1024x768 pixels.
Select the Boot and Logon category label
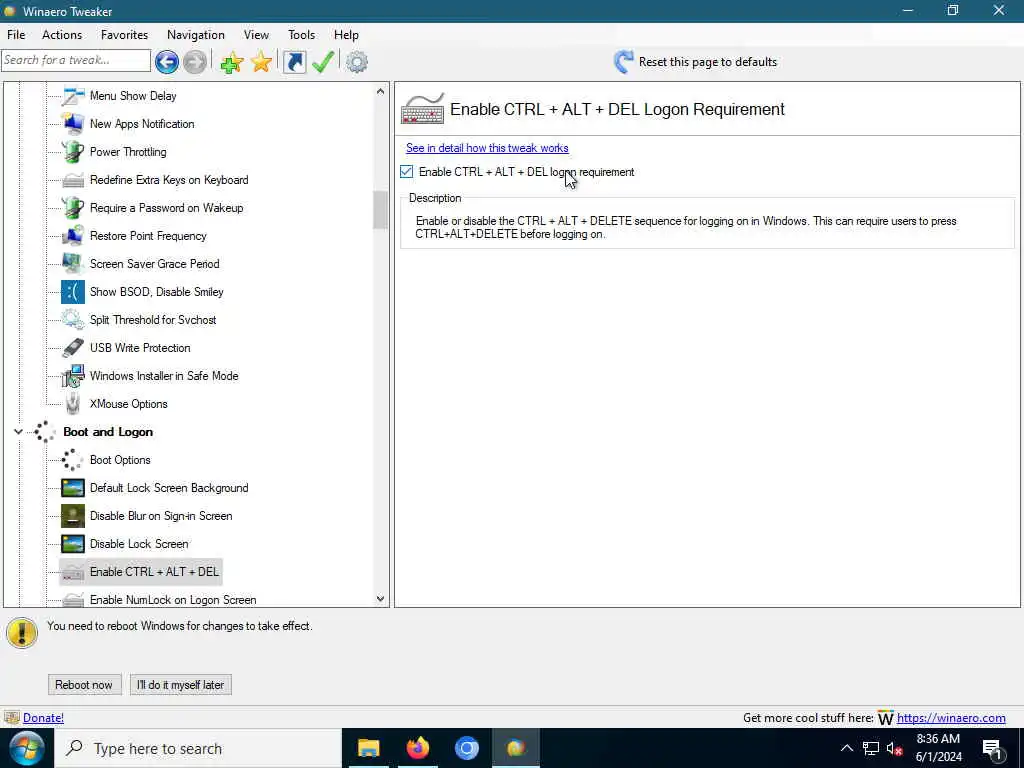[x=108, y=432]
